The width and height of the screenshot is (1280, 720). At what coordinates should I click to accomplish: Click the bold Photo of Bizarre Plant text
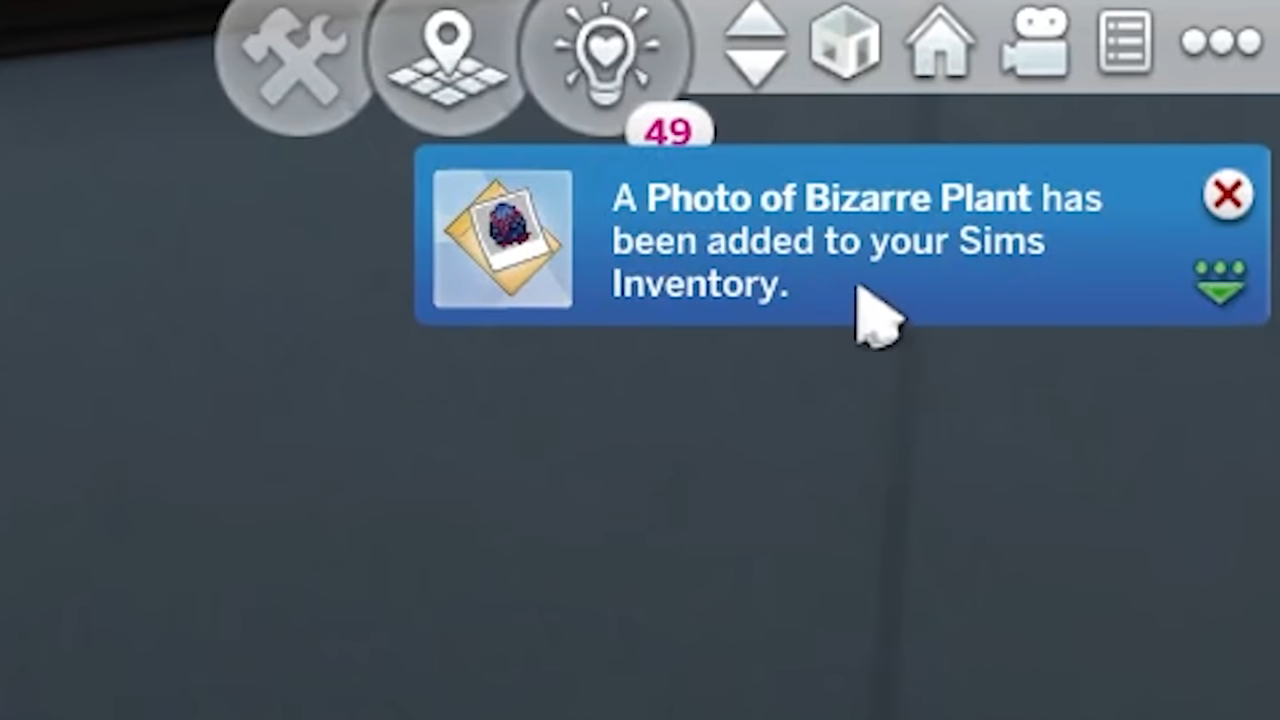pos(838,198)
